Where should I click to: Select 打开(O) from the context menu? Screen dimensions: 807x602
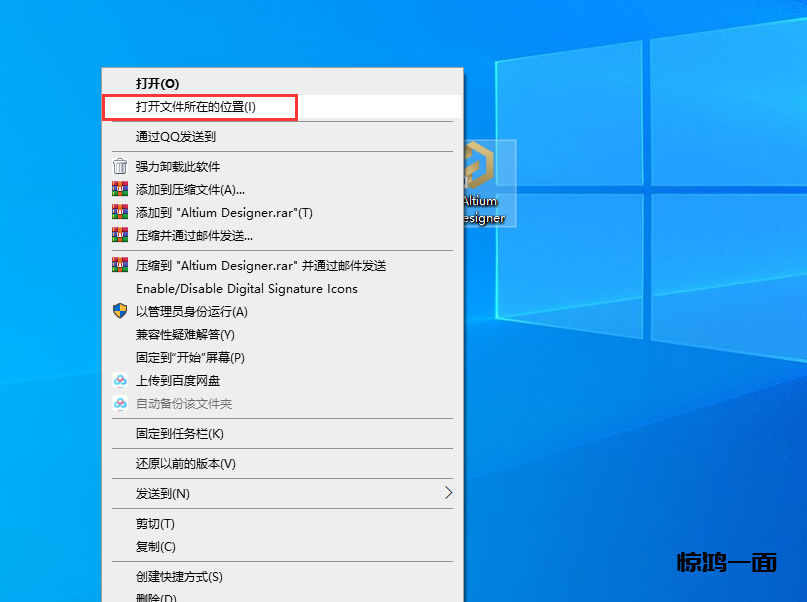(158, 84)
